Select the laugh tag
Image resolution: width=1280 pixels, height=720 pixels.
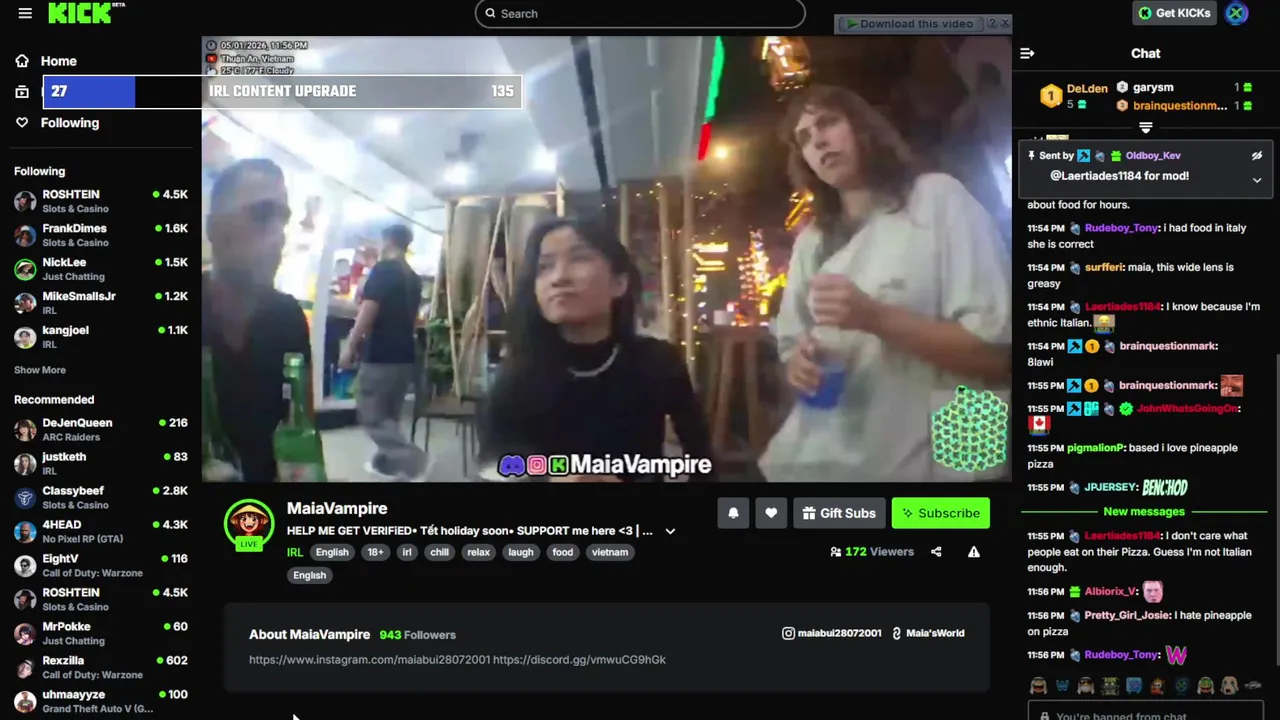(521, 552)
